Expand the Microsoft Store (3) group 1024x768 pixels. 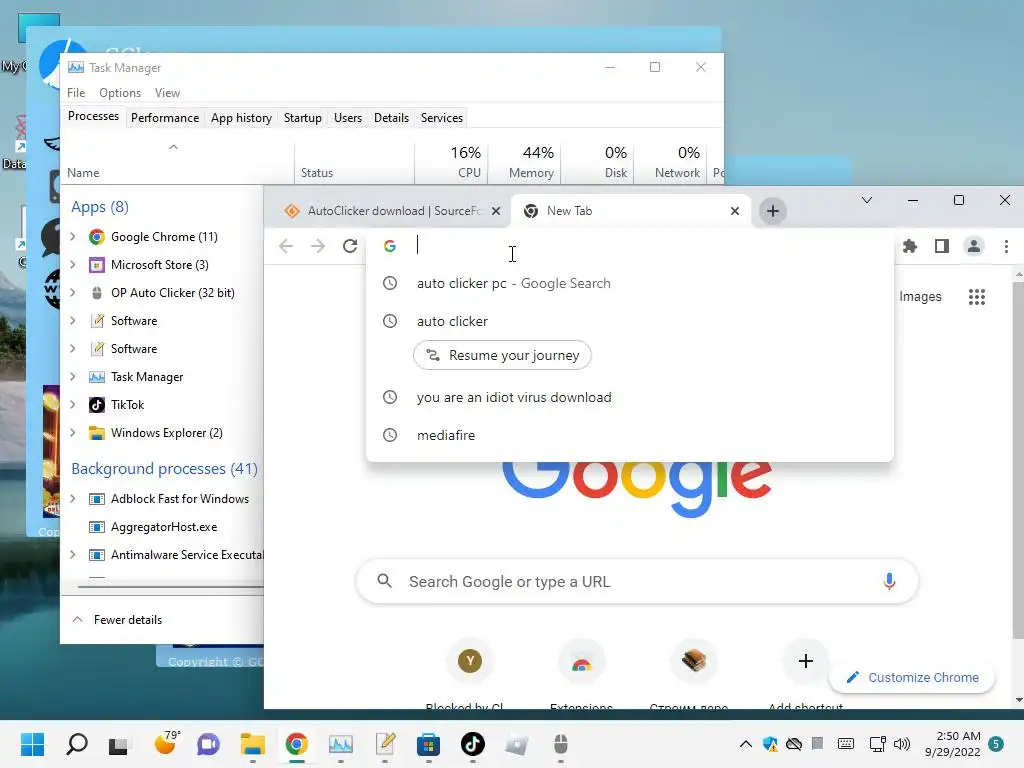coord(73,265)
